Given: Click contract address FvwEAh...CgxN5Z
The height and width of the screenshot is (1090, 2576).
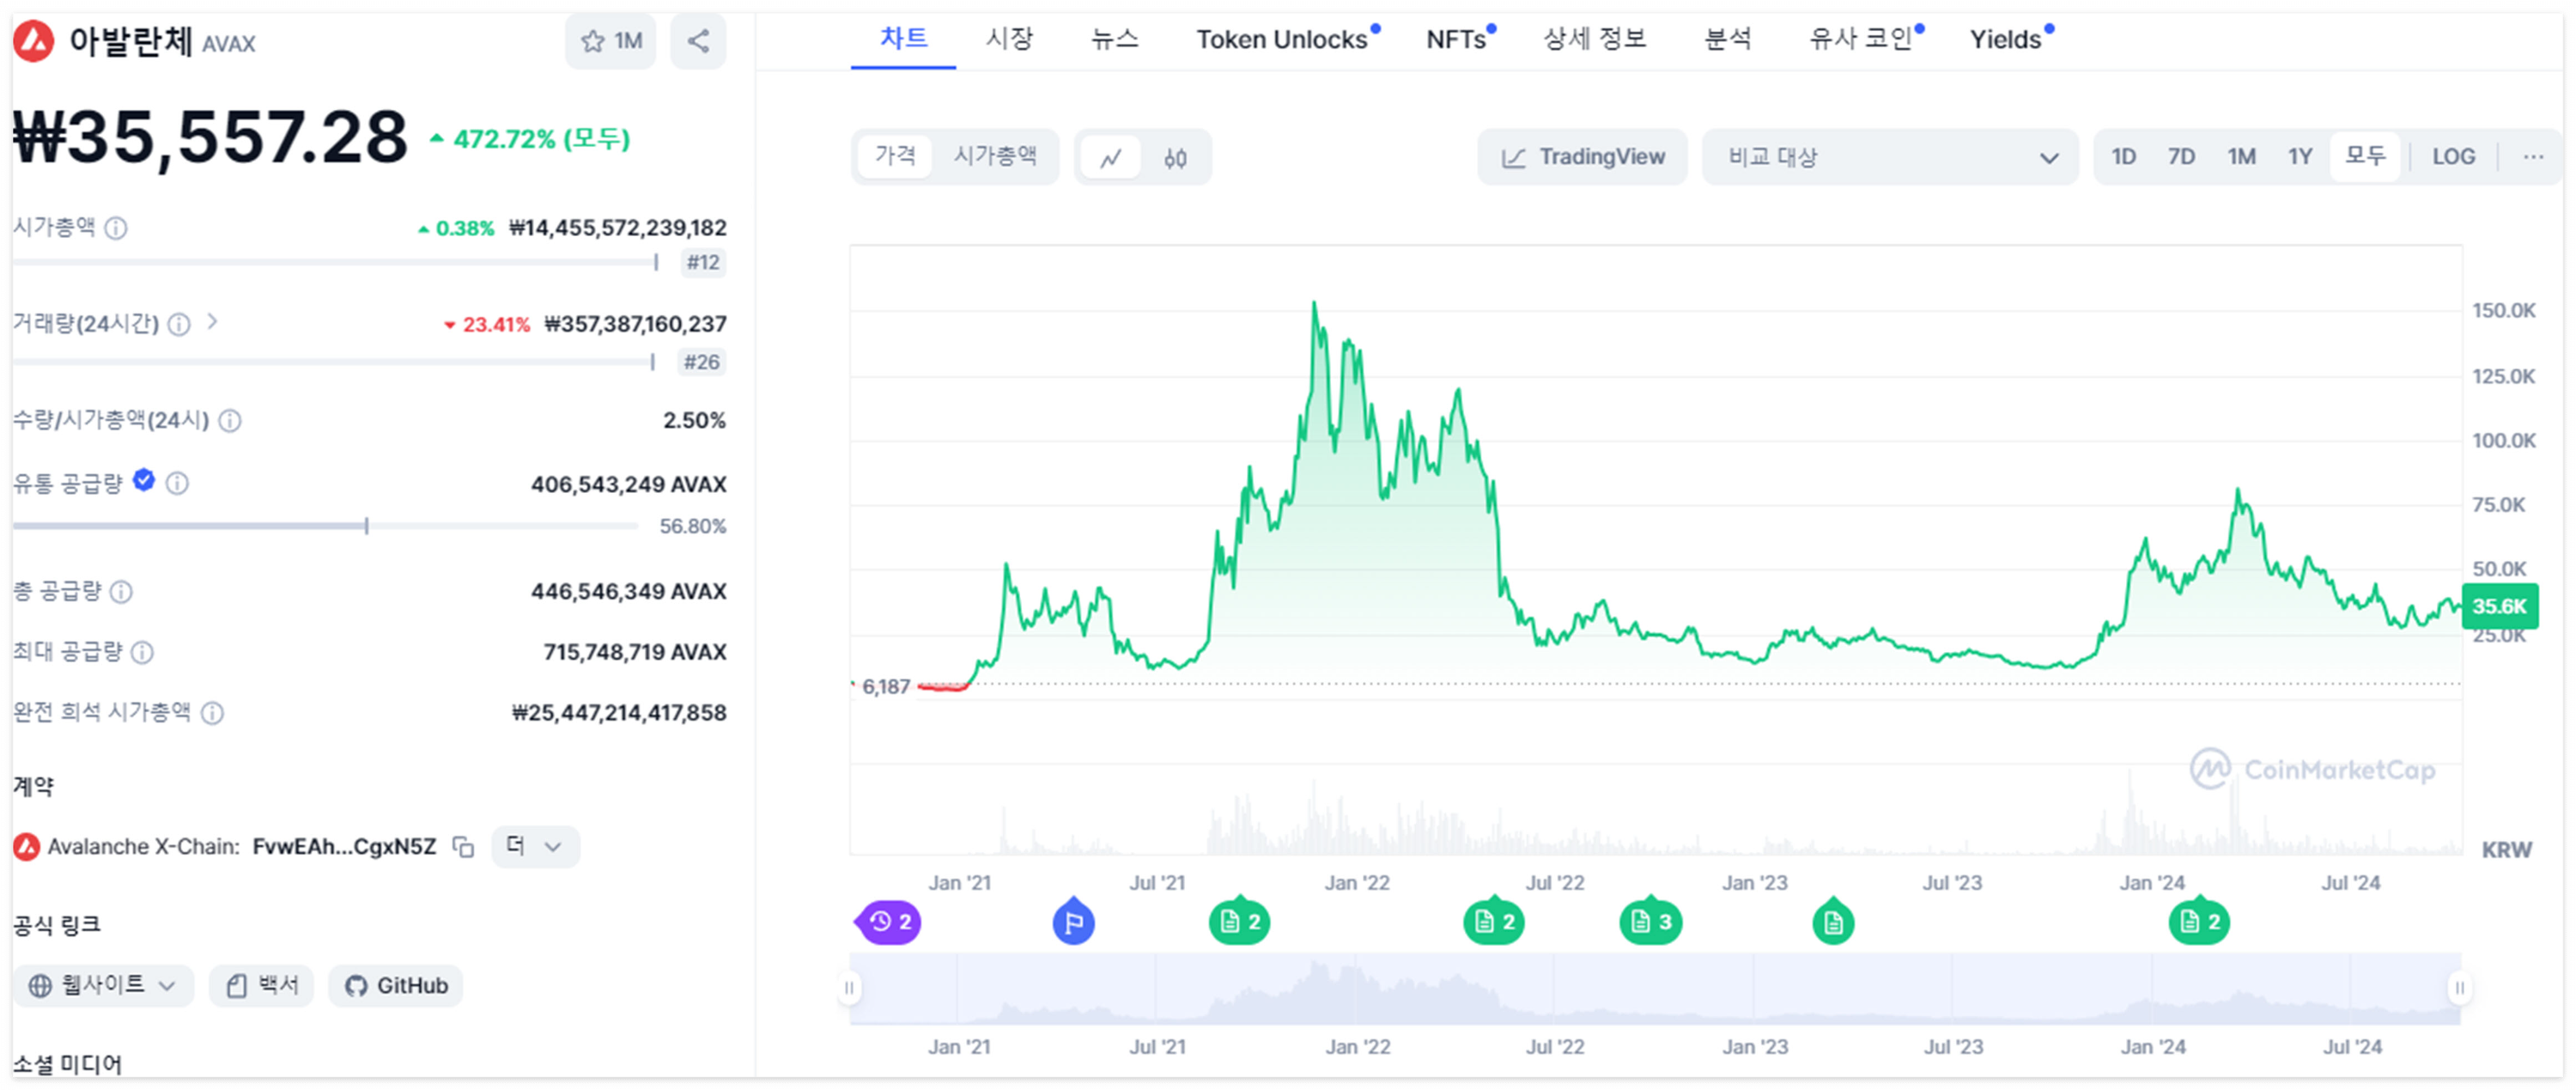Looking at the screenshot, I should coord(344,847).
